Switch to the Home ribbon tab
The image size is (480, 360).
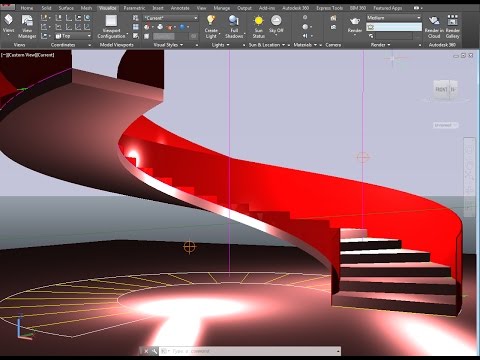point(27,8)
